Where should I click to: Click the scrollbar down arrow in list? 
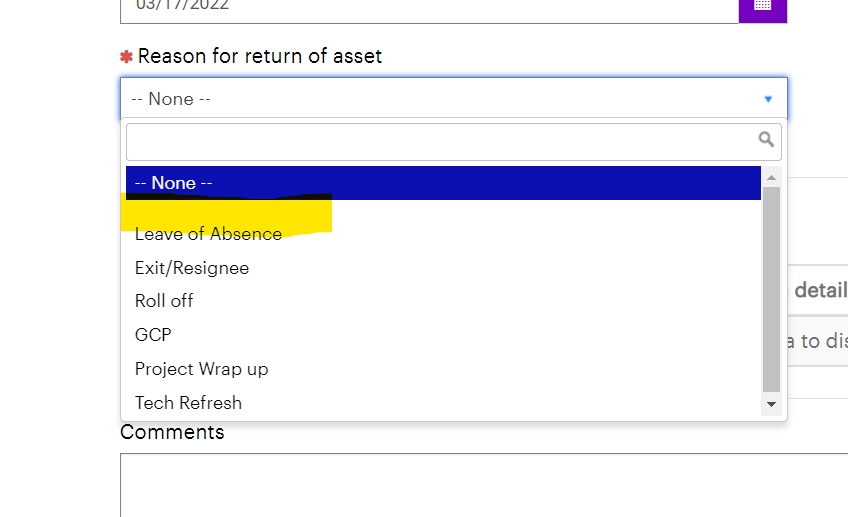pyautogui.click(x=771, y=404)
